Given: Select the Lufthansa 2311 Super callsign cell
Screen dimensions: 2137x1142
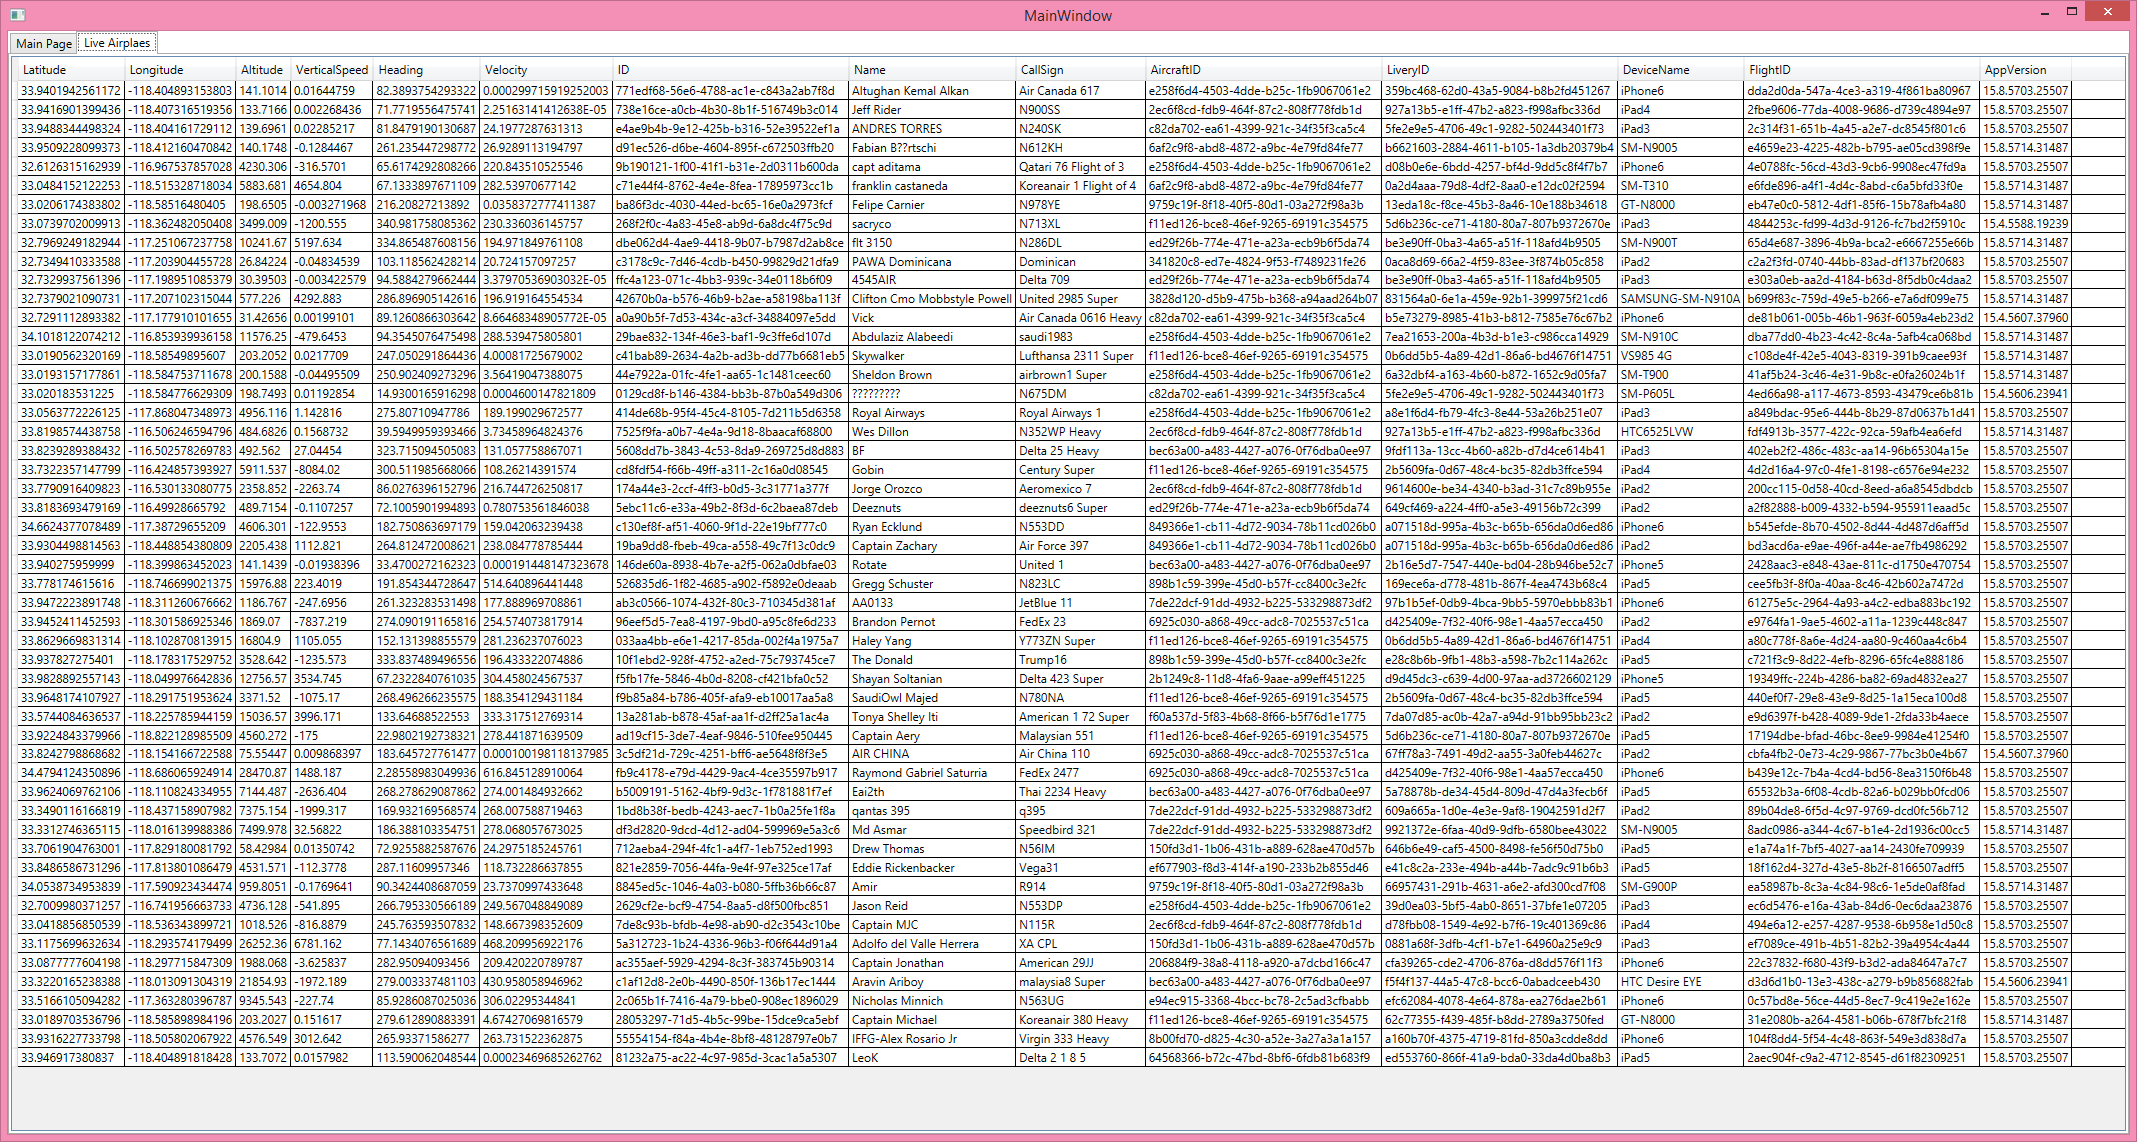Looking at the screenshot, I should [x=1076, y=356].
